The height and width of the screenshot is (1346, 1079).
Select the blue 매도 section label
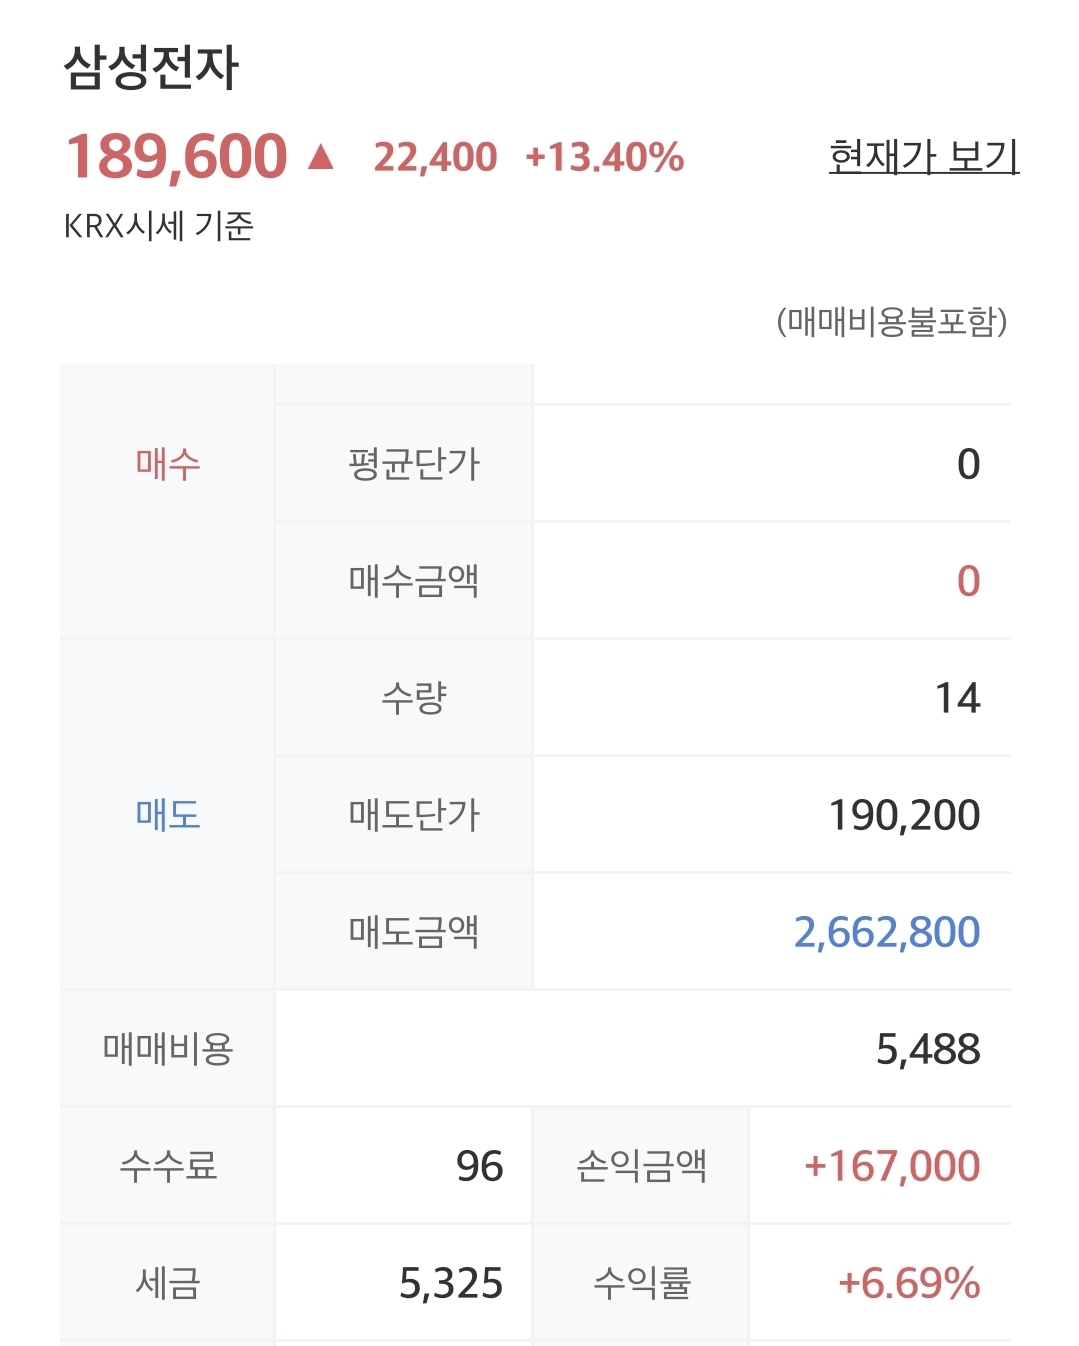point(168,814)
